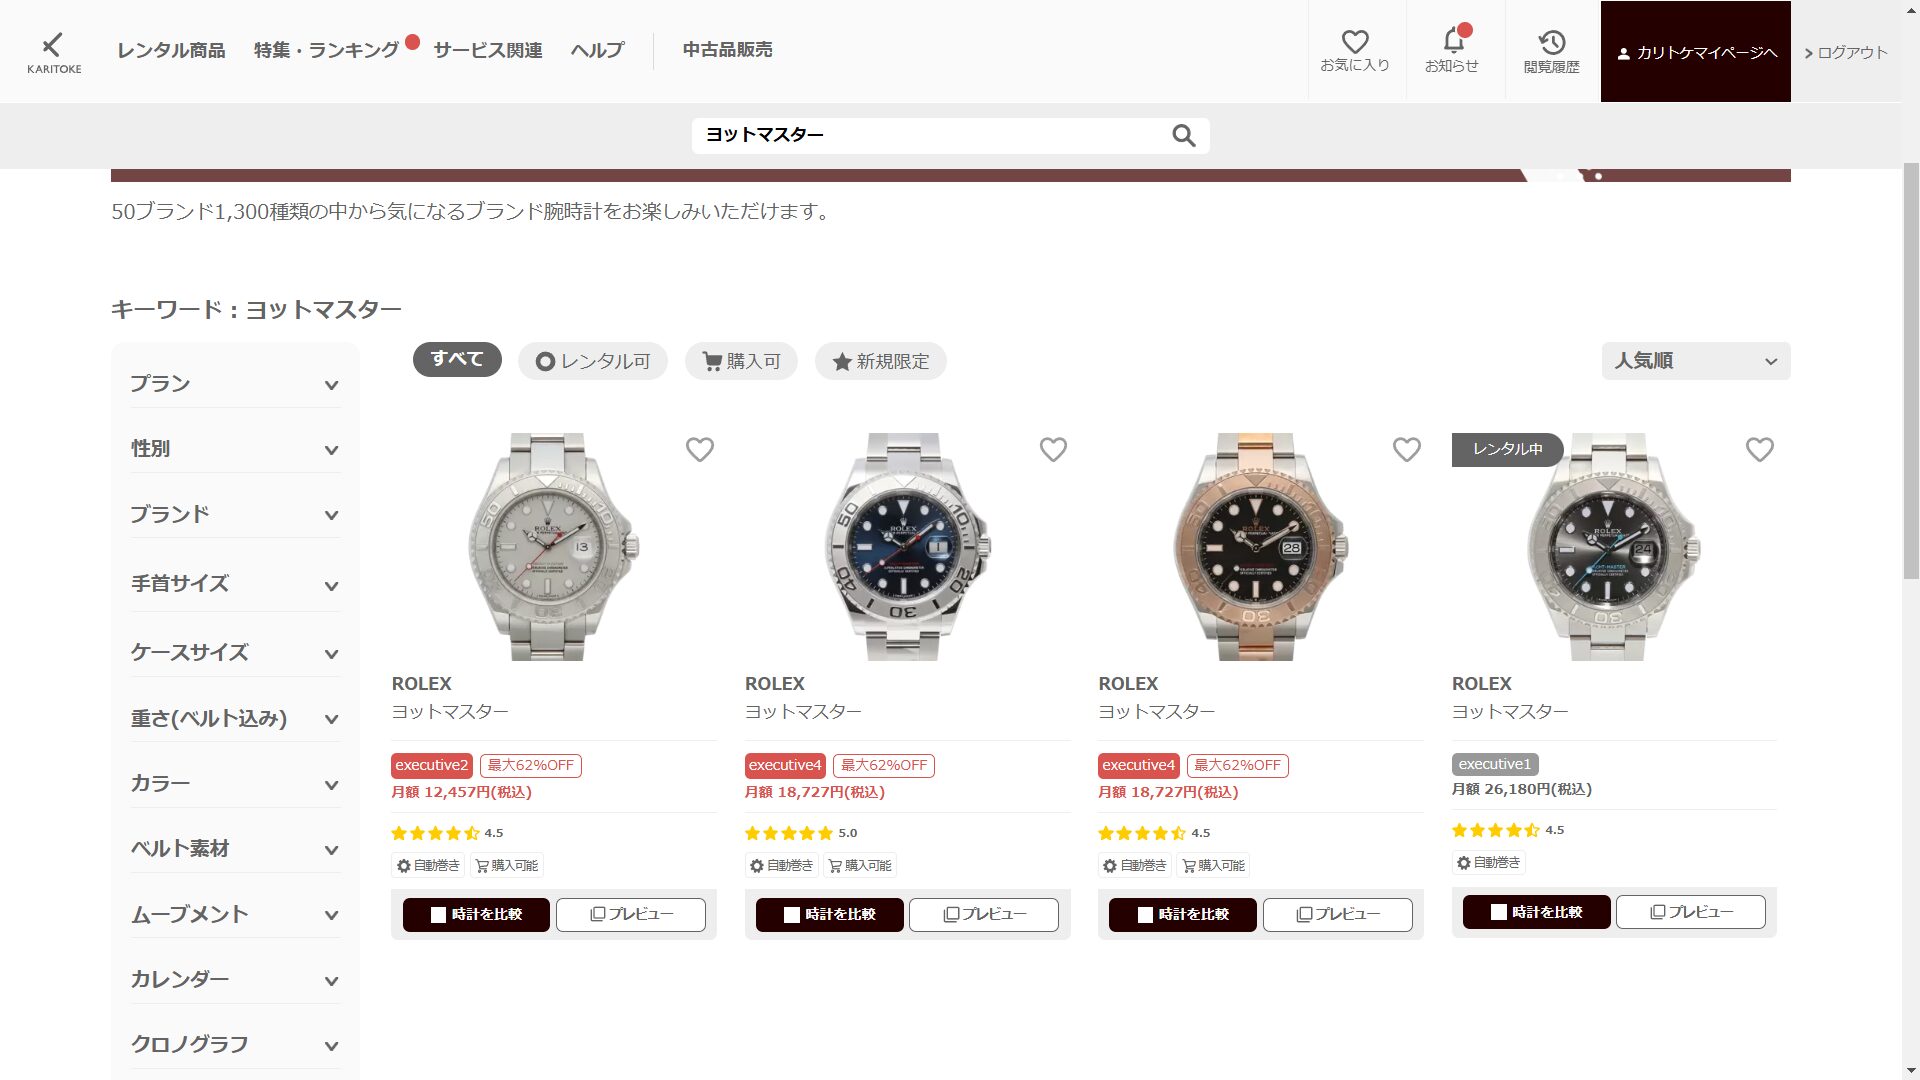Screen dimensions: 1920x1080
Task: Favorite the rose gold Rolex watch
Action: pos(1407,450)
